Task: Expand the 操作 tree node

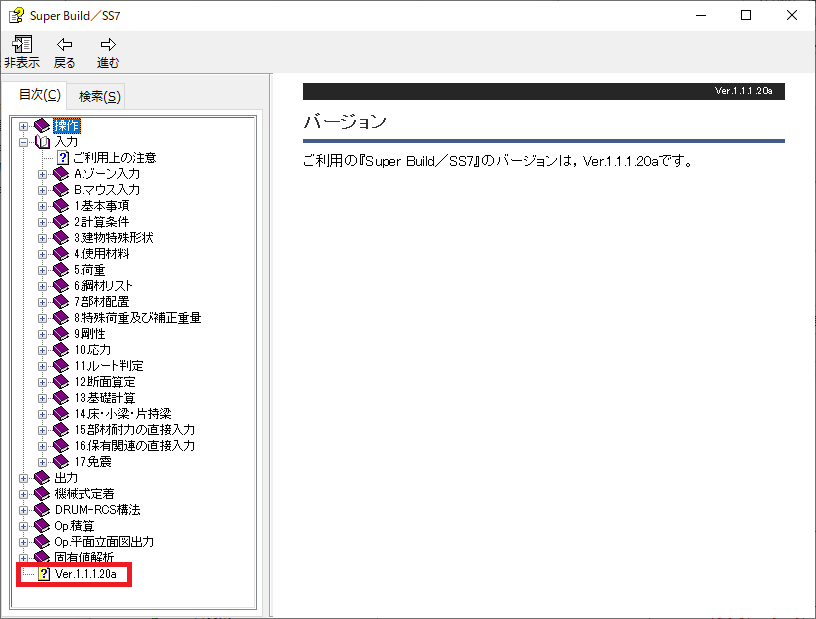Action: [x=24, y=126]
